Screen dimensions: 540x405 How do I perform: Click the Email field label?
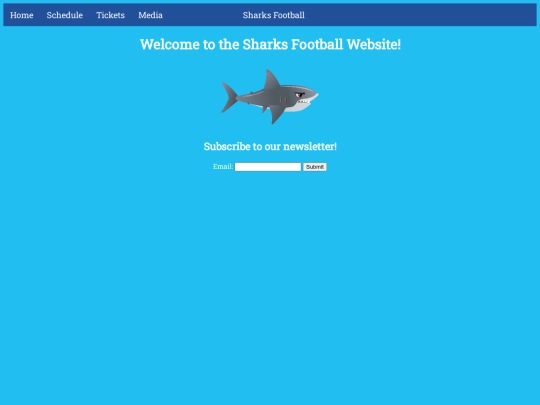click(223, 167)
